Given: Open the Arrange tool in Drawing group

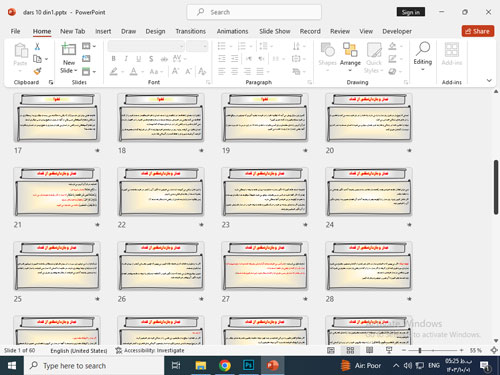Looking at the screenshot, I should [350, 56].
